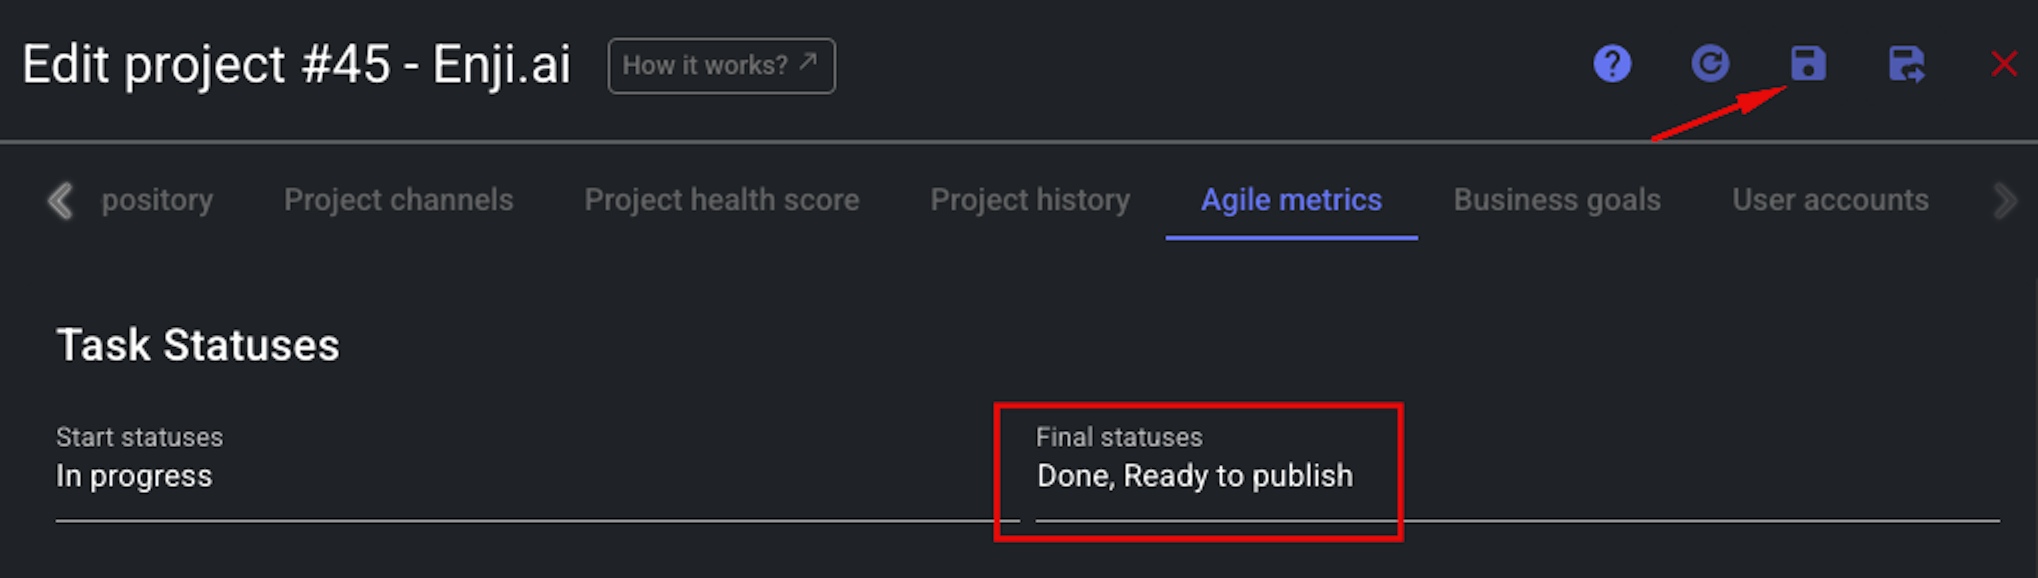Screen dimensions: 2038x578
Task: Open the Business goals tab
Action: tap(1557, 200)
